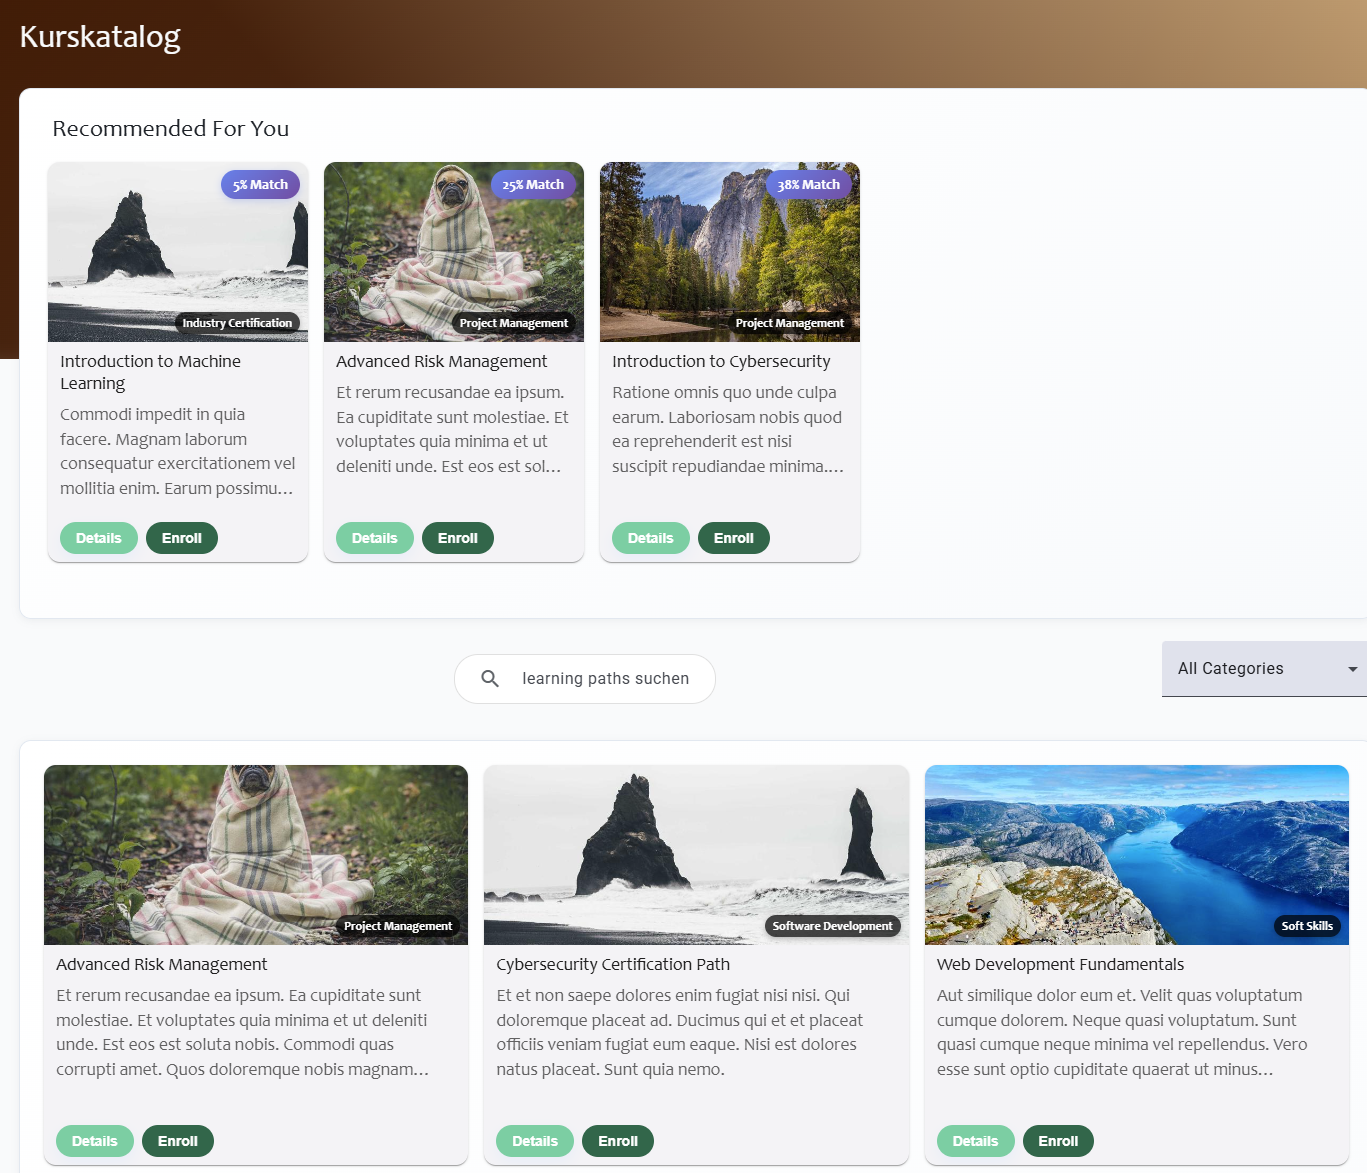Click the 38% Match badge
Image resolution: width=1367 pixels, height=1173 pixels.
808,185
